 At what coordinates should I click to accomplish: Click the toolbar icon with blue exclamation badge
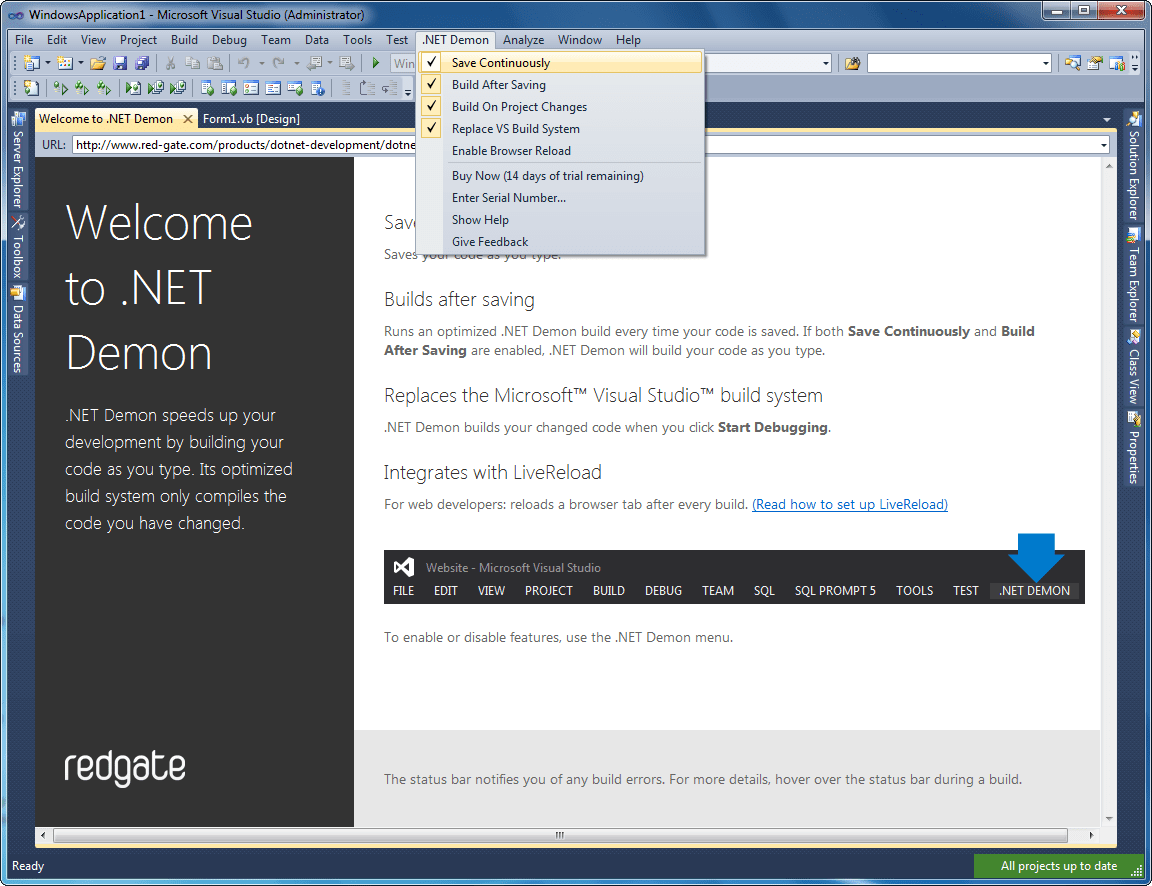[x=317, y=88]
